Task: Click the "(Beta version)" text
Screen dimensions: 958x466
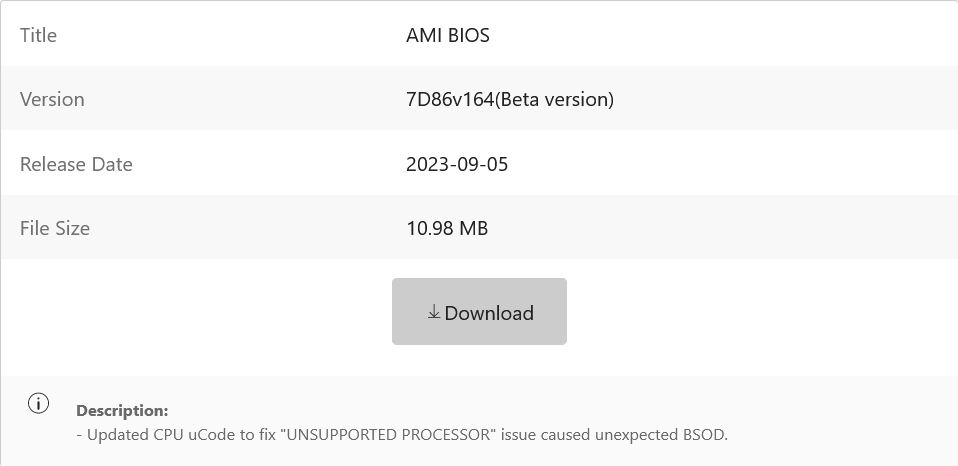Action: click(555, 100)
